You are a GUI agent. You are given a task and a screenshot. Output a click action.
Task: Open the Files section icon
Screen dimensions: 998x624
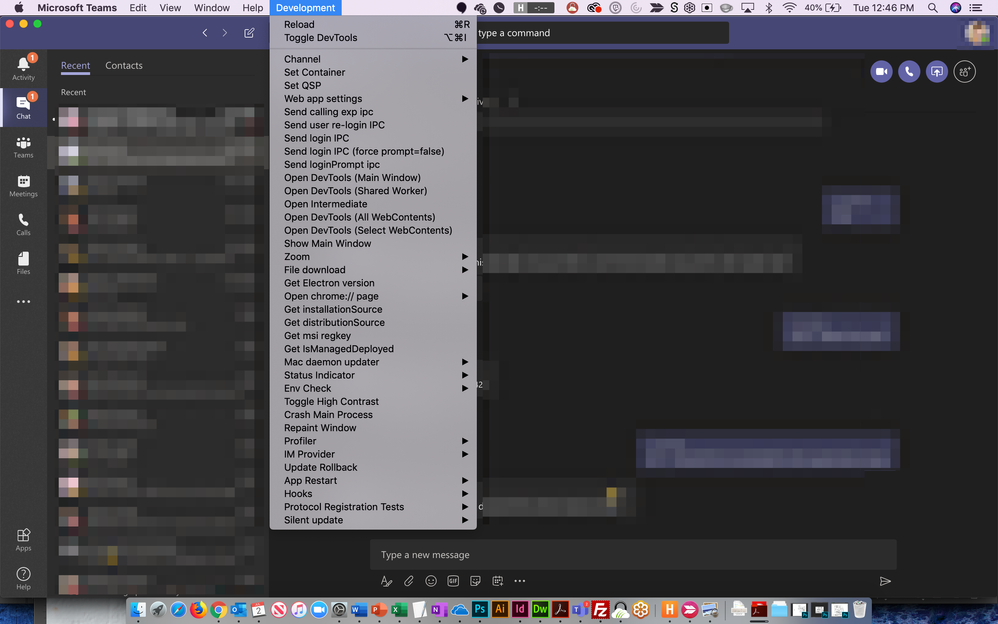tap(24, 263)
